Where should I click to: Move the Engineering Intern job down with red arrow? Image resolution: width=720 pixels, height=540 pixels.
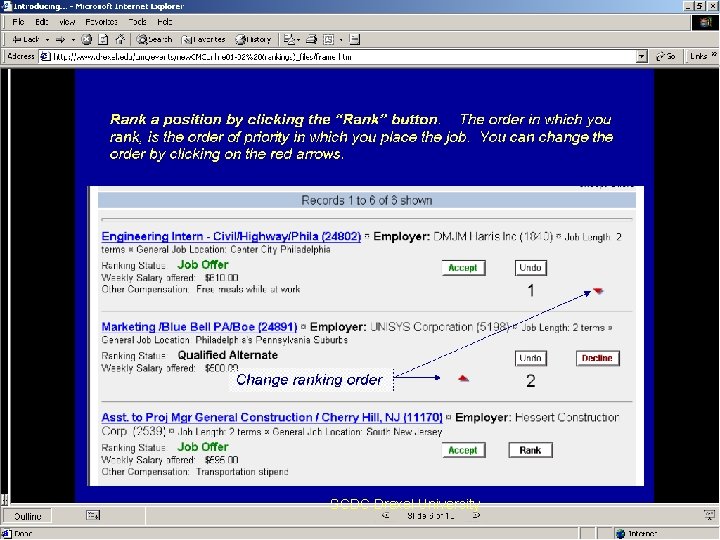(598, 291)
